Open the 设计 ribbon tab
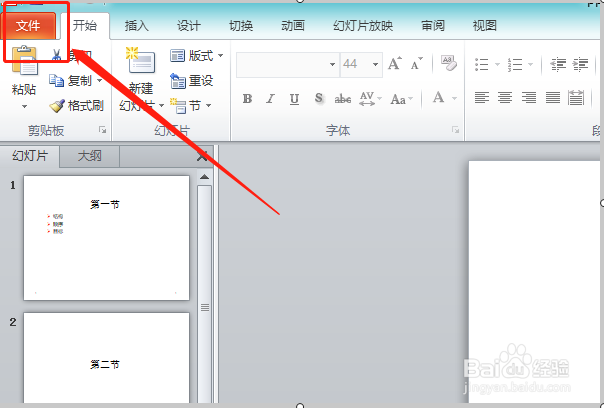Viewport: 604px width, 408px height. [x=189, y=26]
